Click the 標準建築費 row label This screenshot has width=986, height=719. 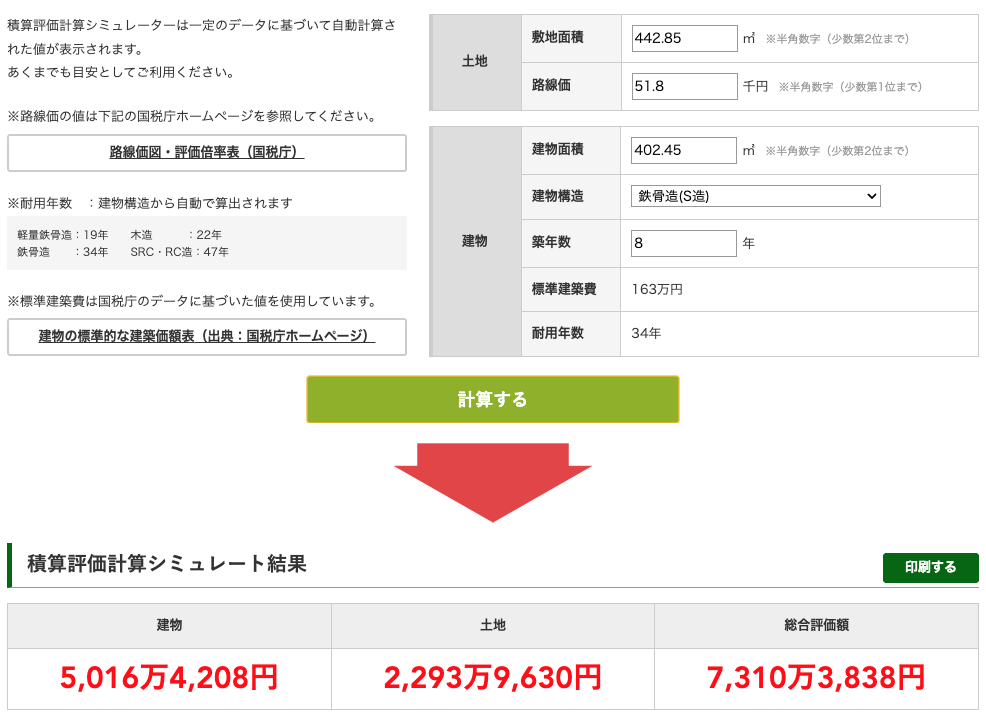pos(563,290)
